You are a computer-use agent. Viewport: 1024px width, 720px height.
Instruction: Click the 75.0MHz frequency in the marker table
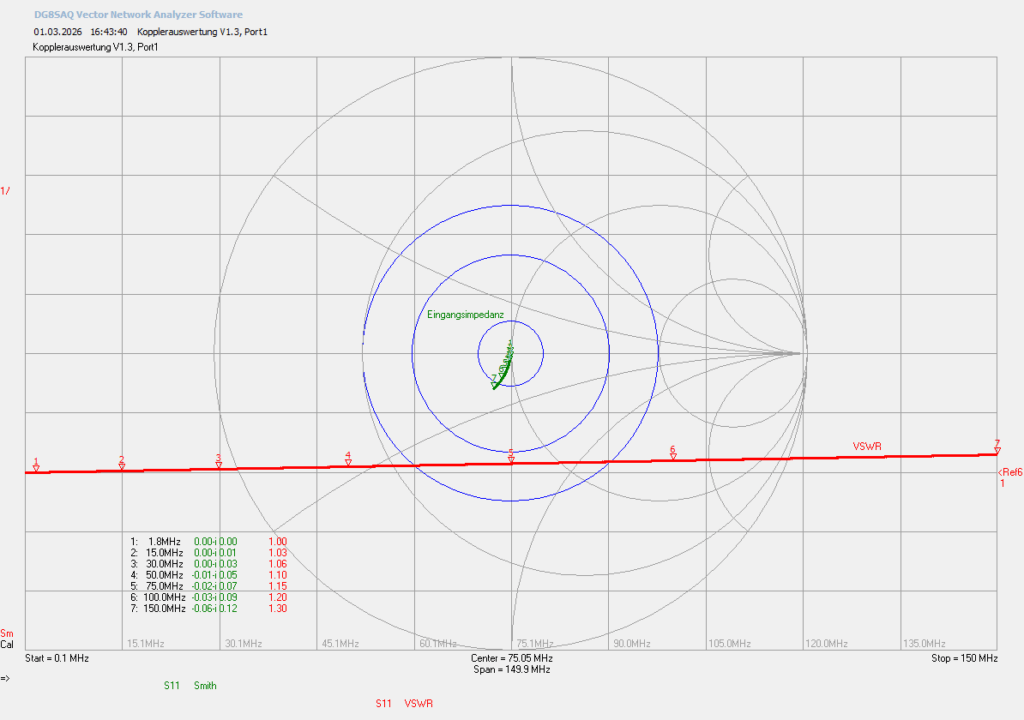coord(165,586)
